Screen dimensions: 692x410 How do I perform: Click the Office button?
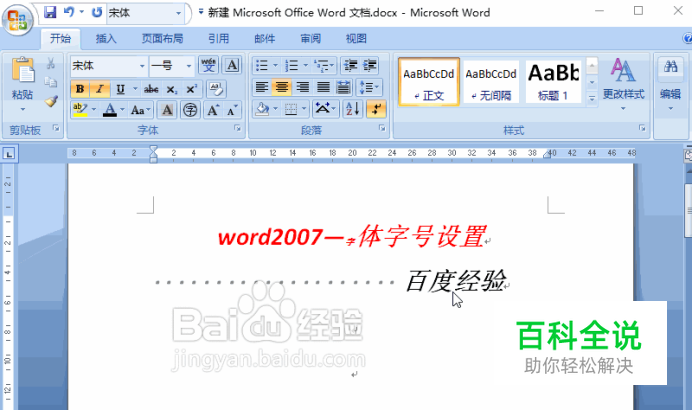(x=18, y=20)
